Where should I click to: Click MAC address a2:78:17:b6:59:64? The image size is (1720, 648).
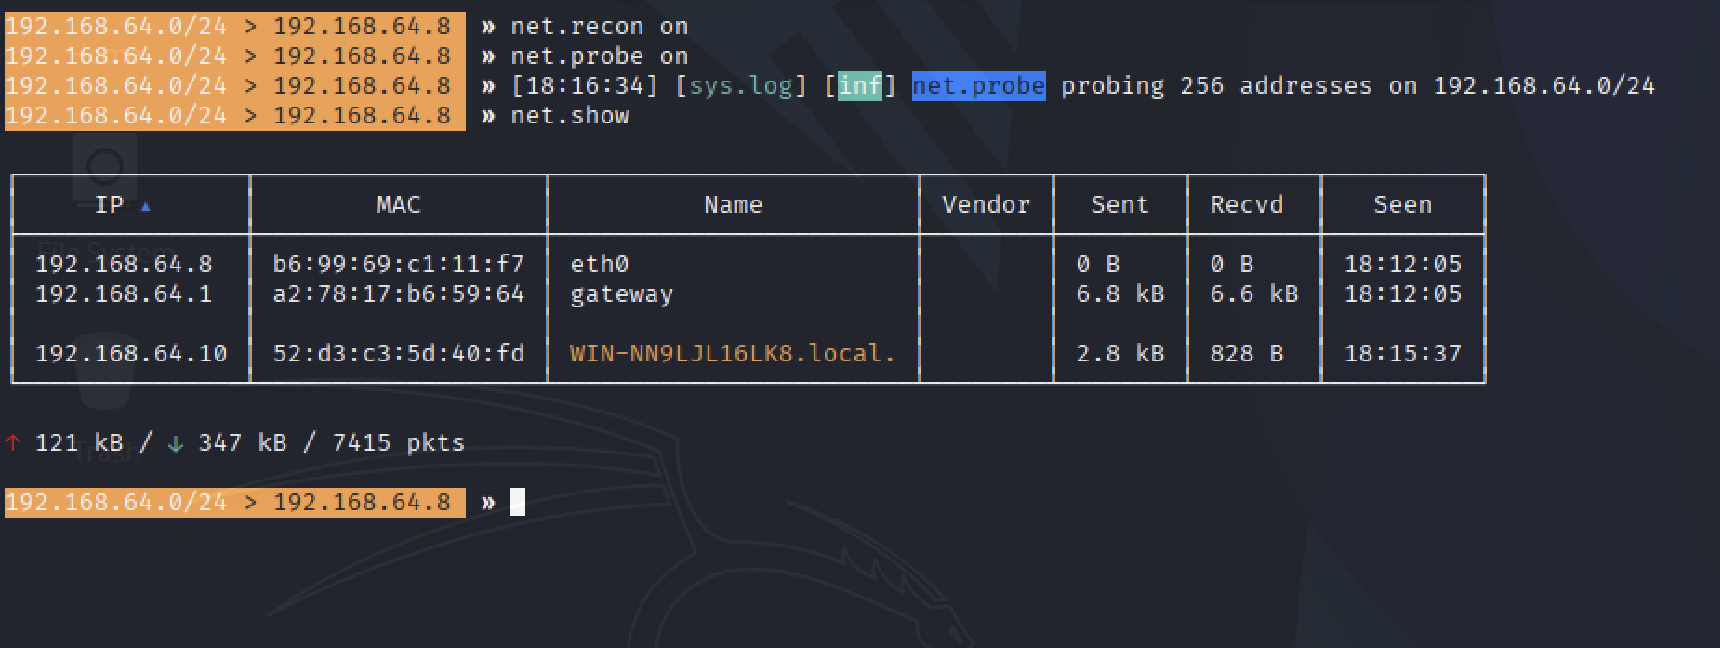398,294
